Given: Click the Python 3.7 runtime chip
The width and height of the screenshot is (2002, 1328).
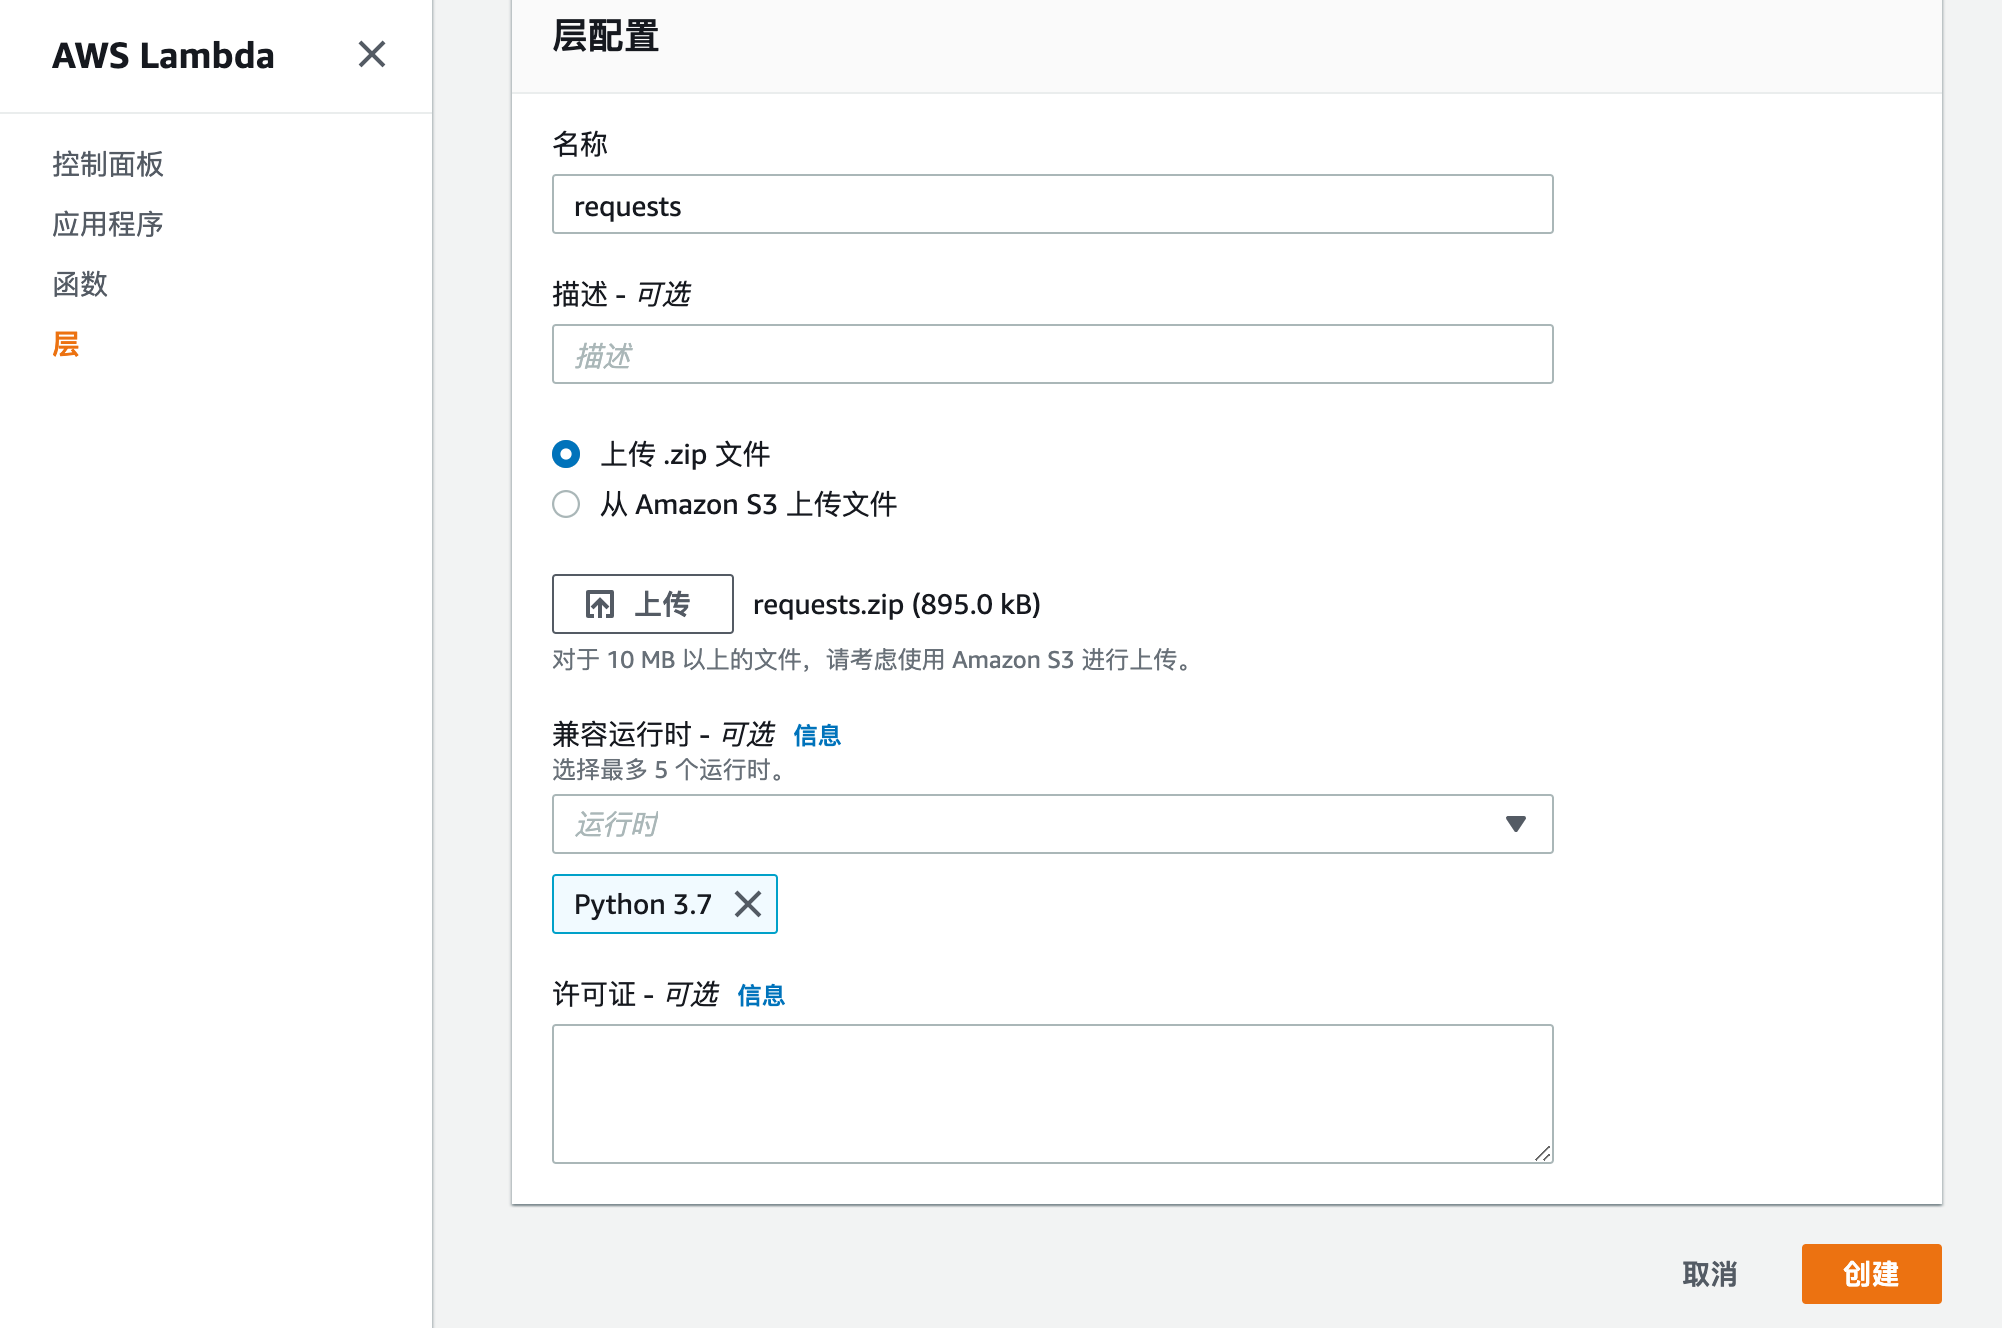Looking at the screenshot, I should [x=642, y=904].
